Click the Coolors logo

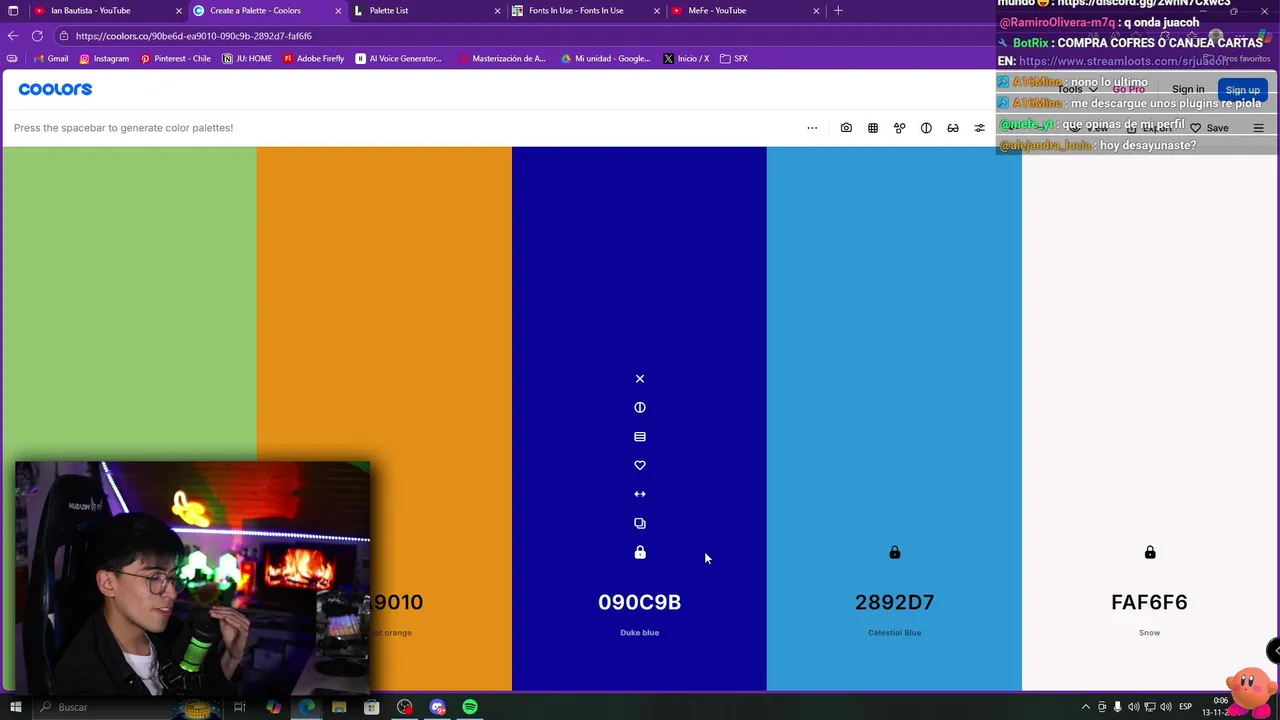[55, 89]
